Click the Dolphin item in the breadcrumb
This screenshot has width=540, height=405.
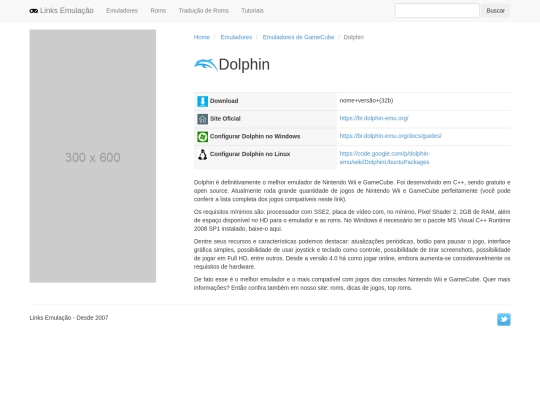pyautogui.click(x=354, y=37)
